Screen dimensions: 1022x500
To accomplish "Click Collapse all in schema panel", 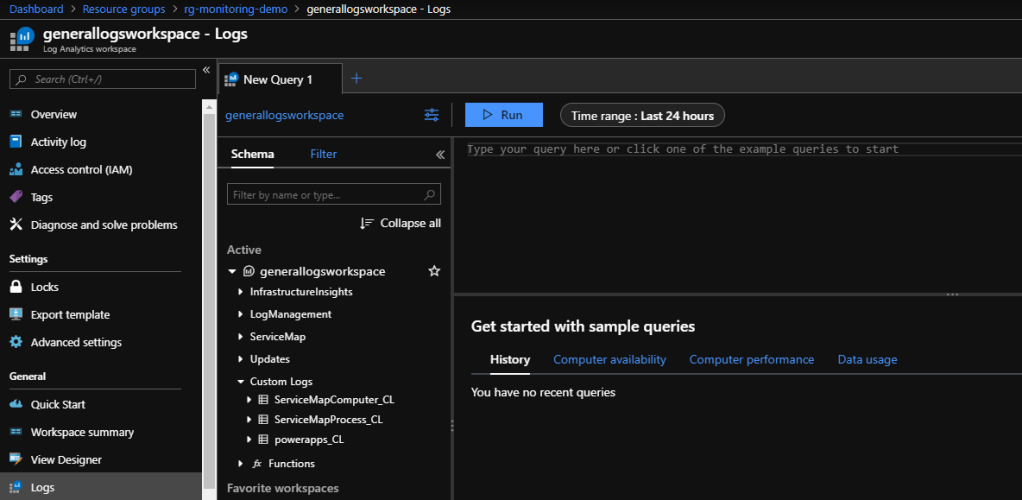I will 400,223.
